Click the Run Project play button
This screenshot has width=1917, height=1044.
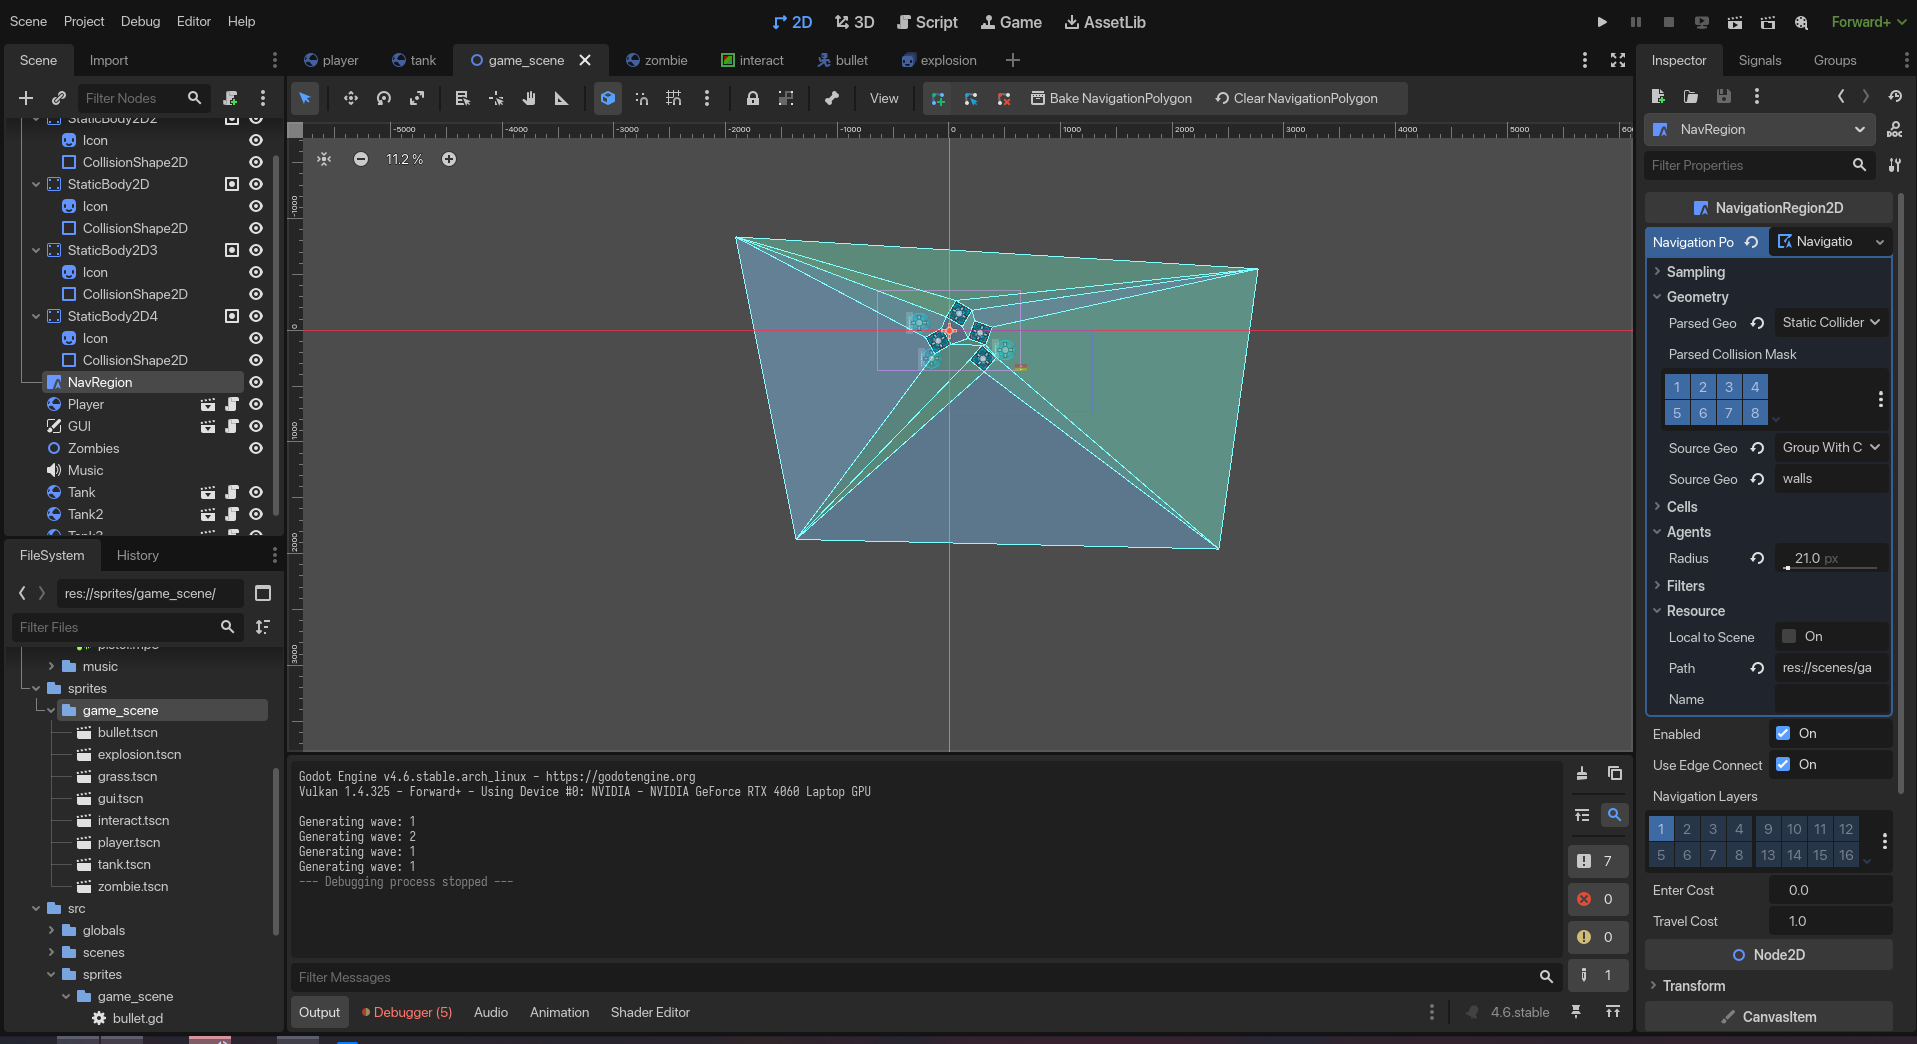click(x=1601, y=22)
